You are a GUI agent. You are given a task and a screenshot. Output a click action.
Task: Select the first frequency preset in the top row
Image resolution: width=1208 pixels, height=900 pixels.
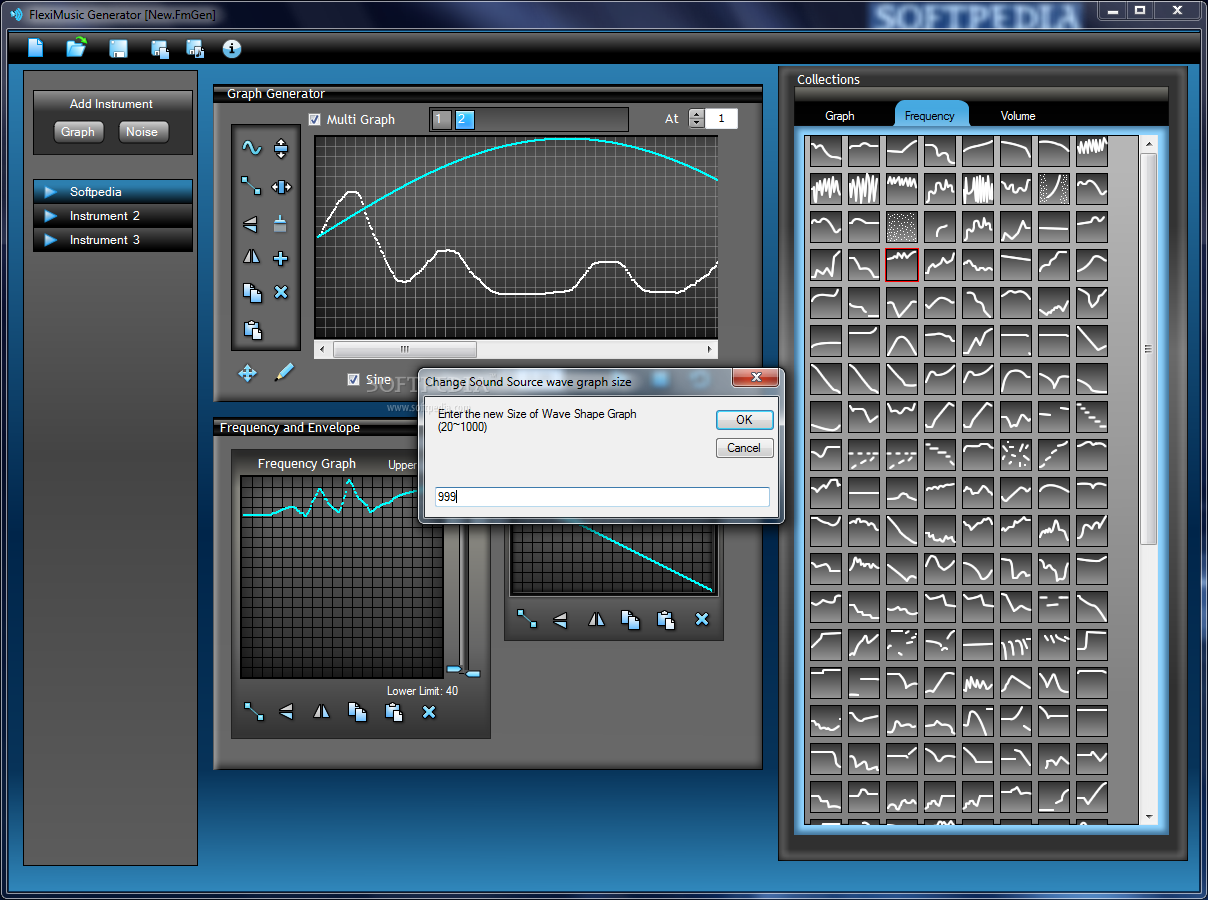826,151
